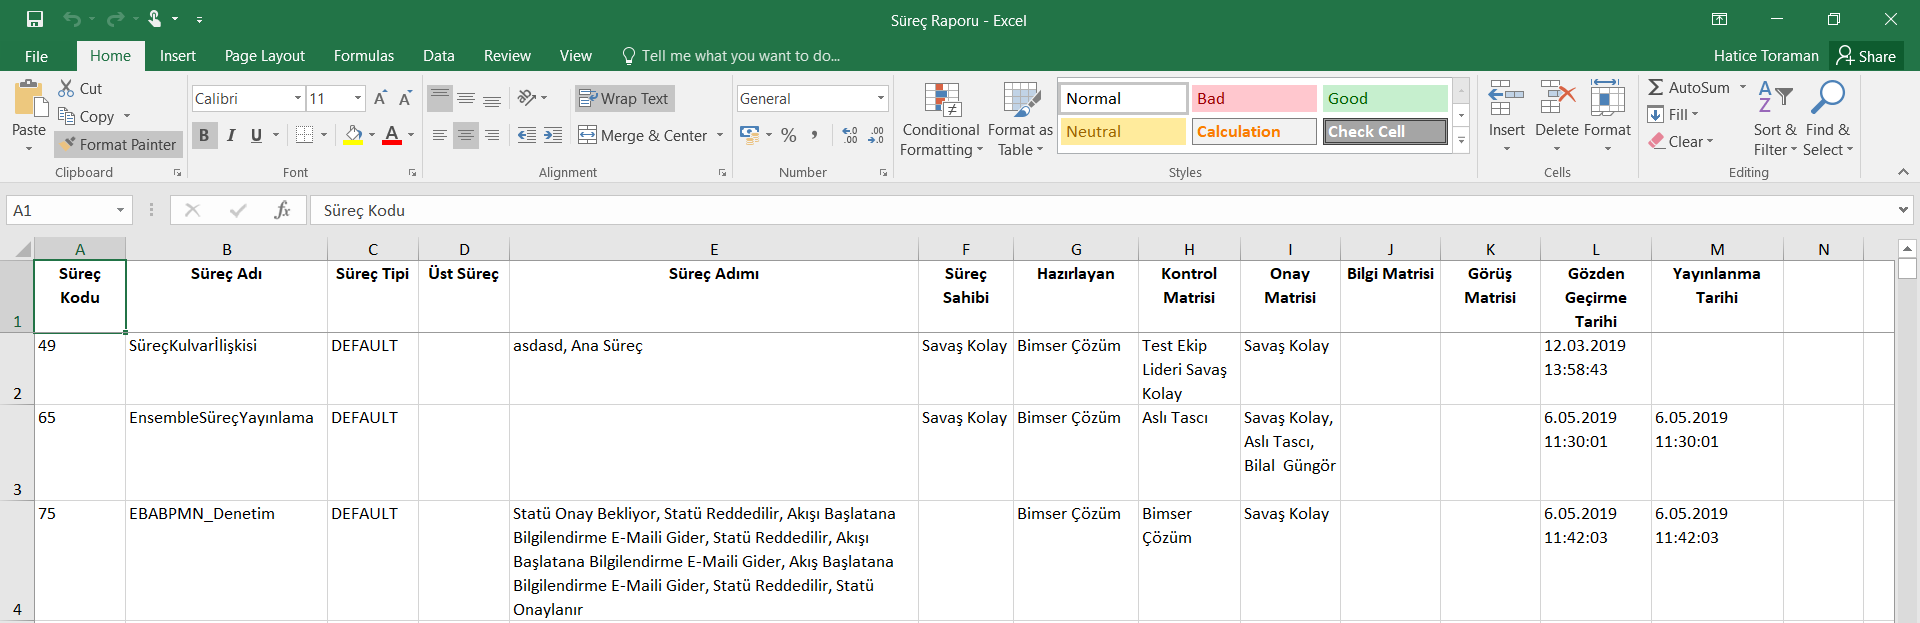
Task: Click the Increase Indent icon
Action: 553,135
